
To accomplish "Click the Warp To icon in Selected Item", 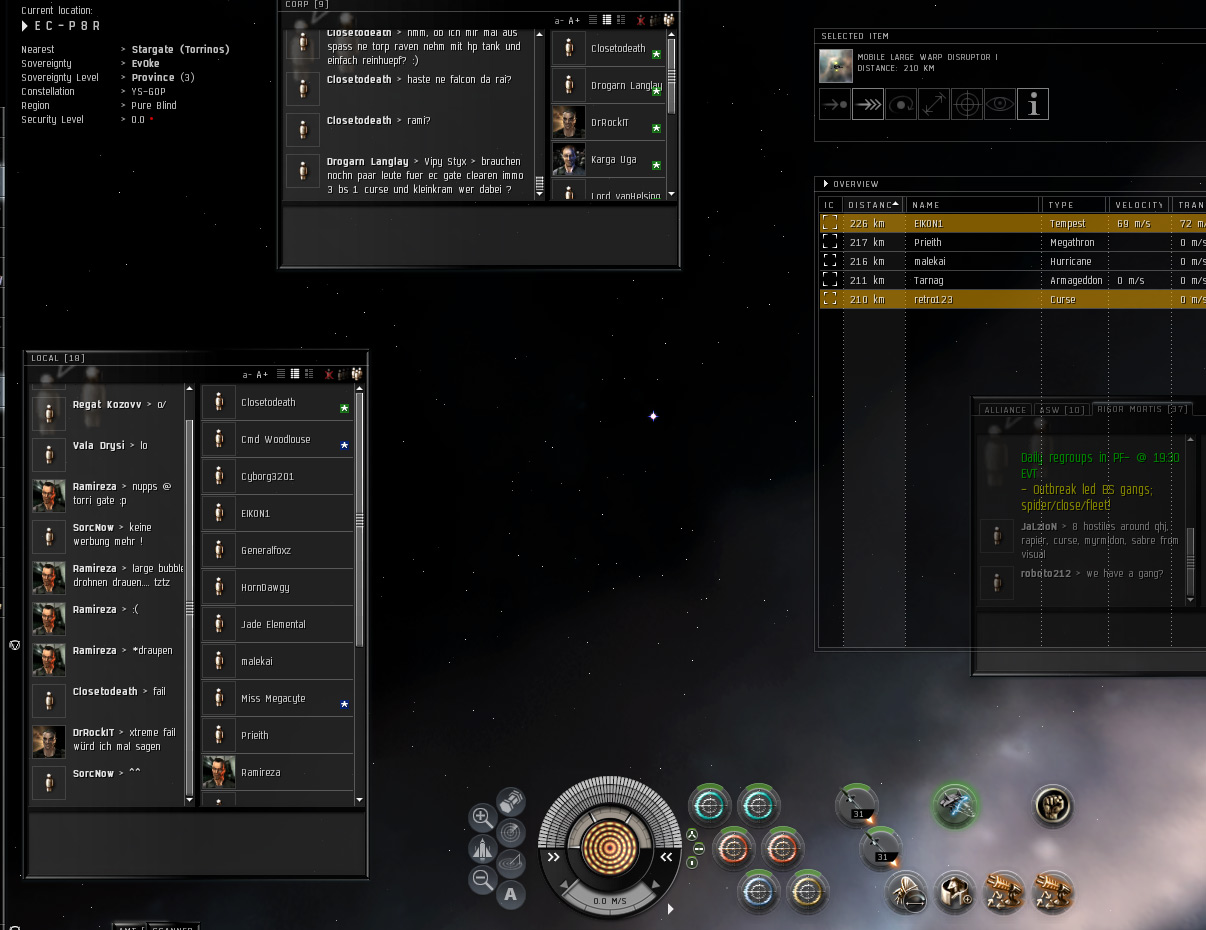I will point(868,104).
